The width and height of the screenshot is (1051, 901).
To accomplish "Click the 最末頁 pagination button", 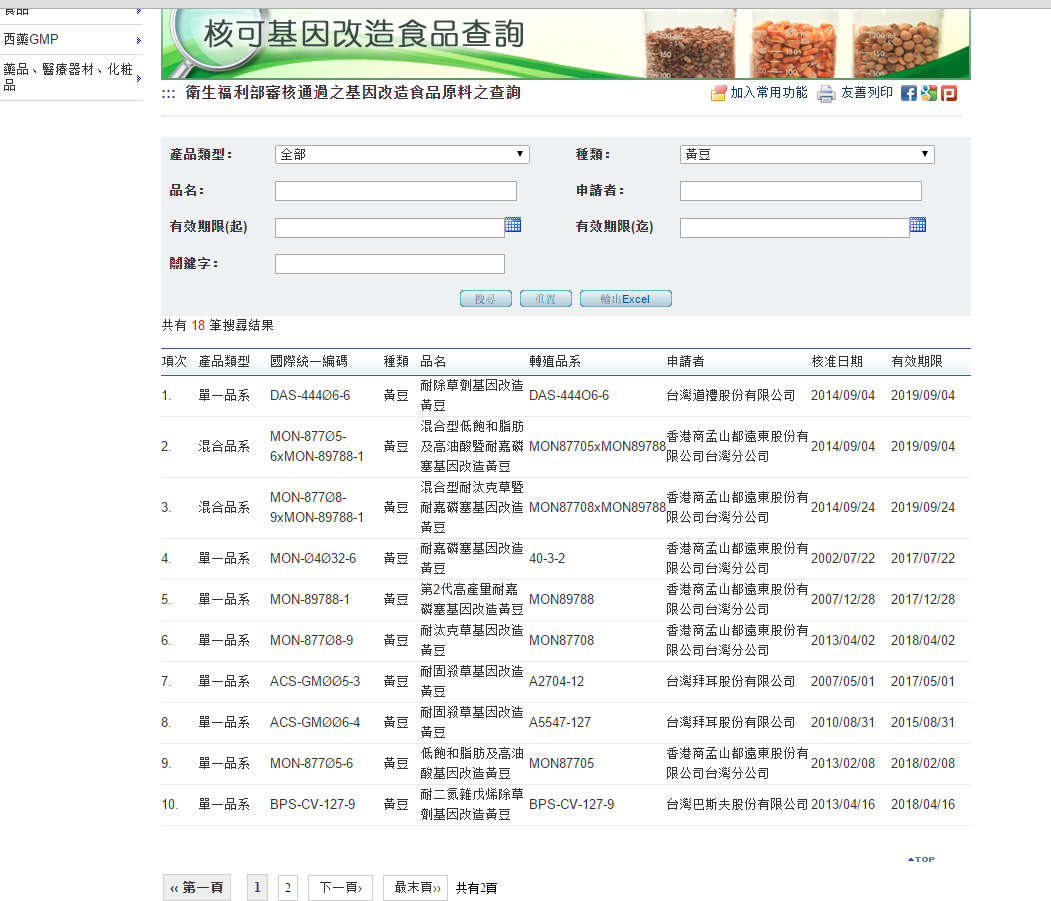I will [415, 887].
